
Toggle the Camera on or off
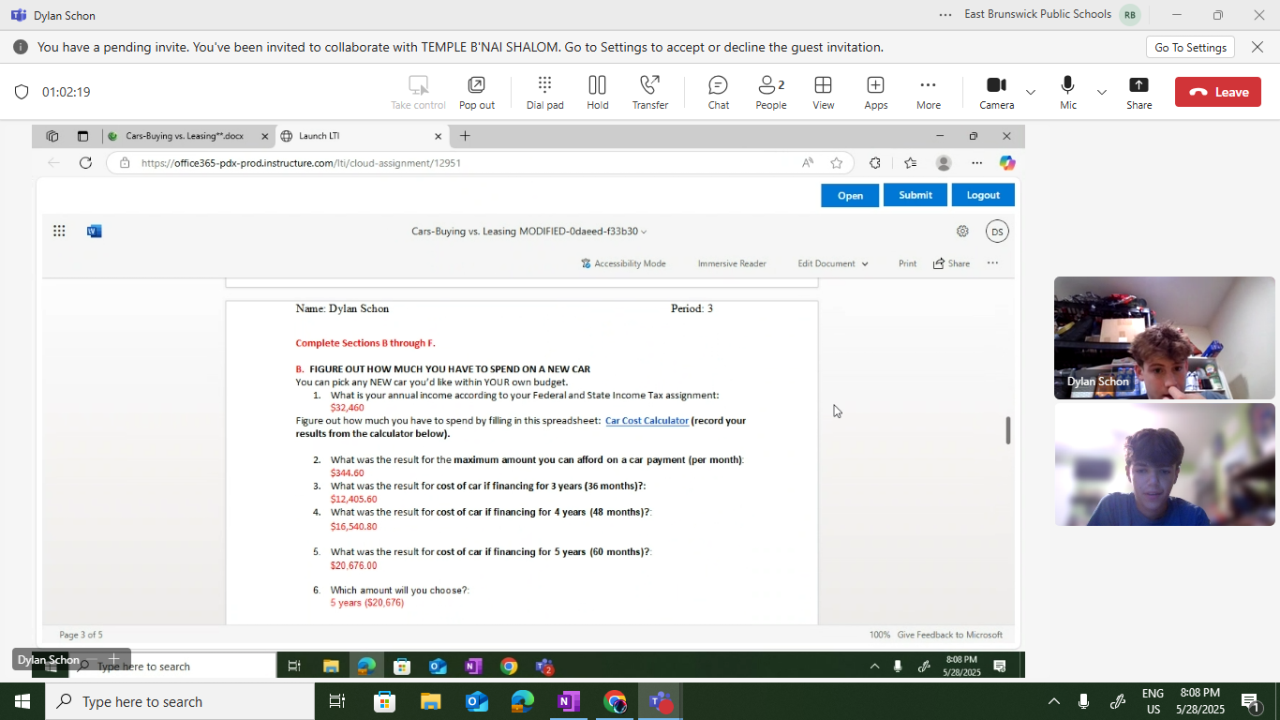[x=996, y=92]
